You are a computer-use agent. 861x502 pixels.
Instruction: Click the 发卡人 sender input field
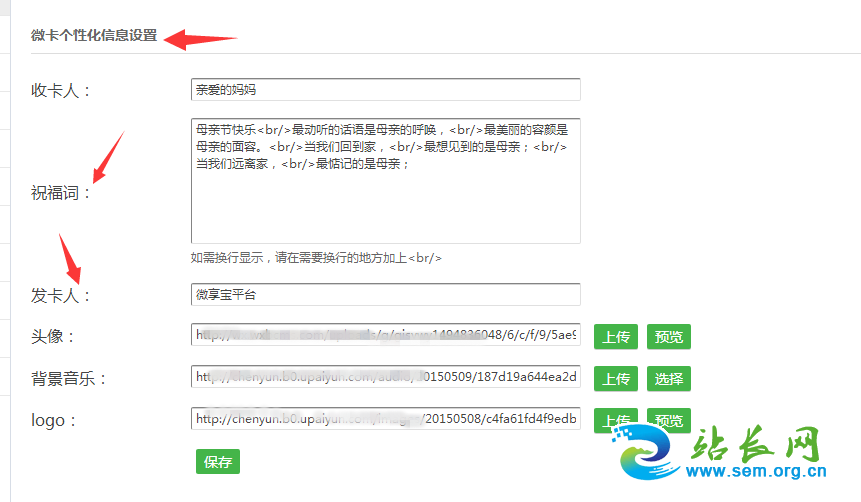click(385, 295)
